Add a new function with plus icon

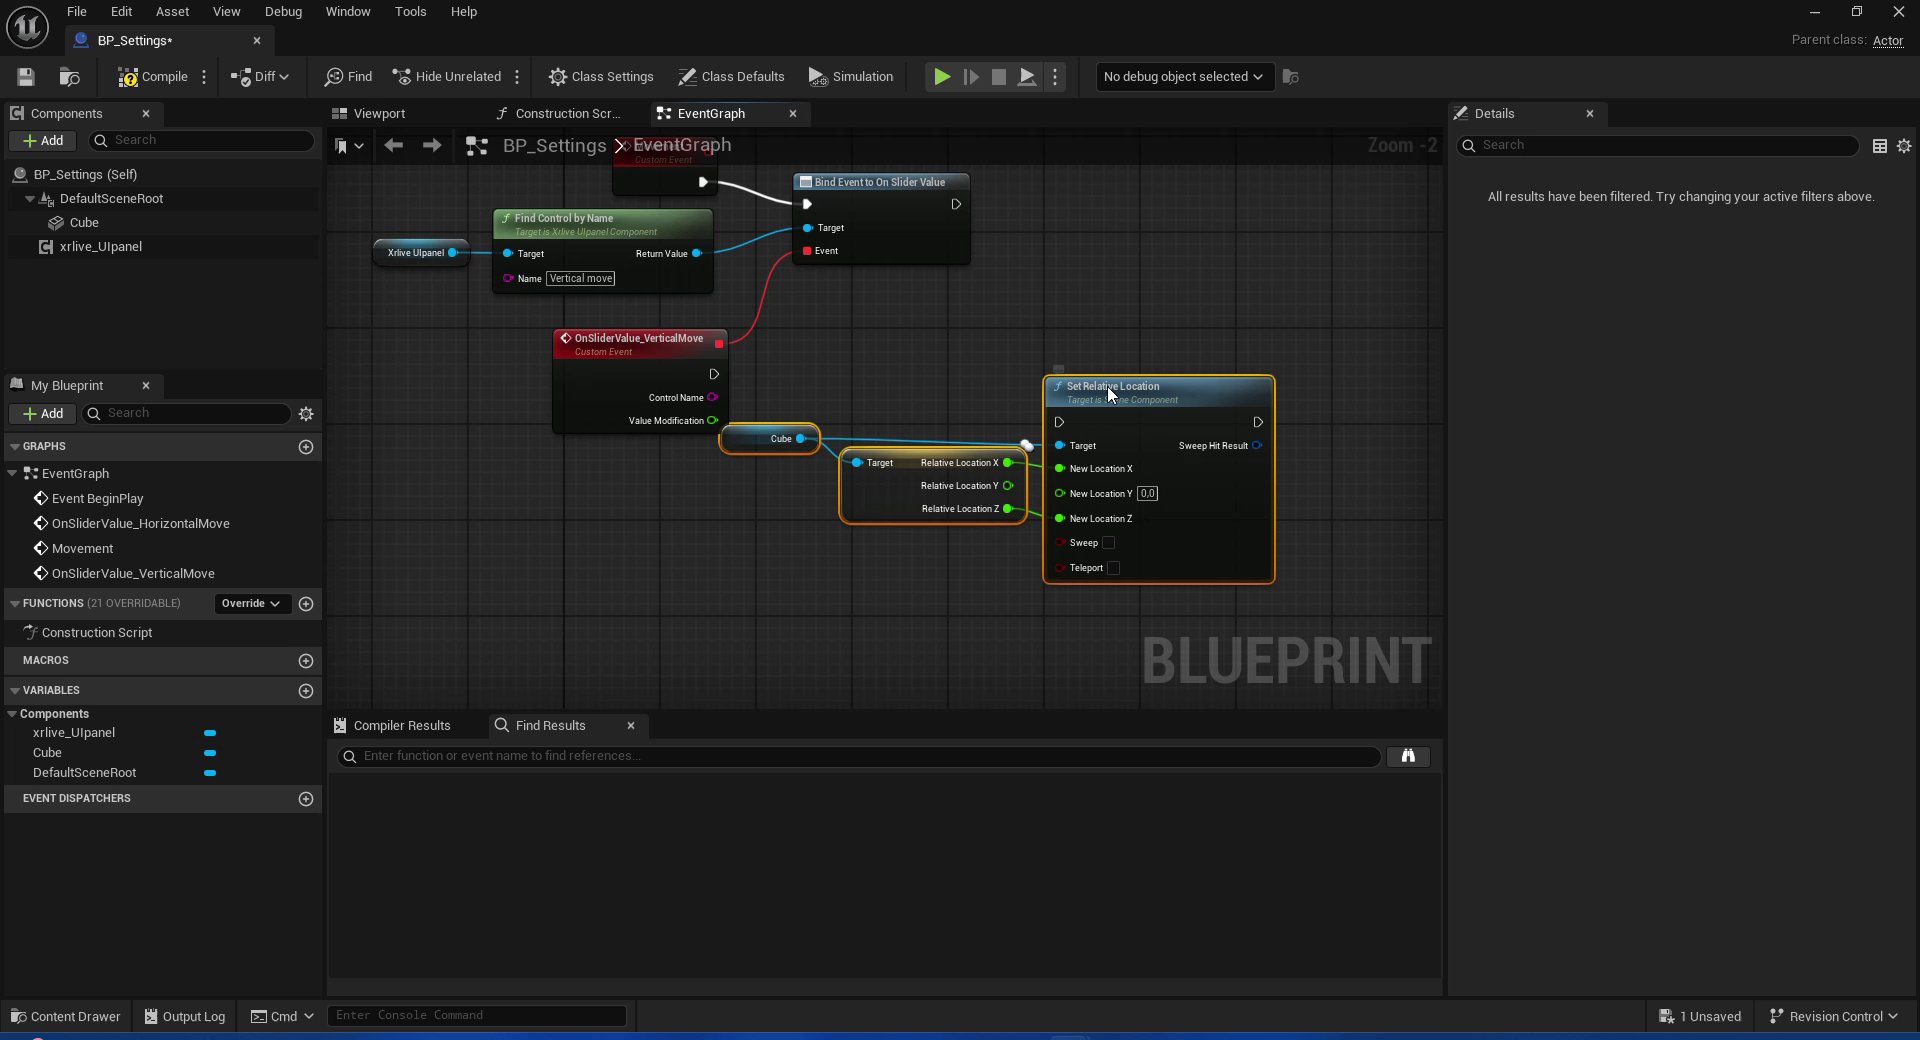pos(306,604)
